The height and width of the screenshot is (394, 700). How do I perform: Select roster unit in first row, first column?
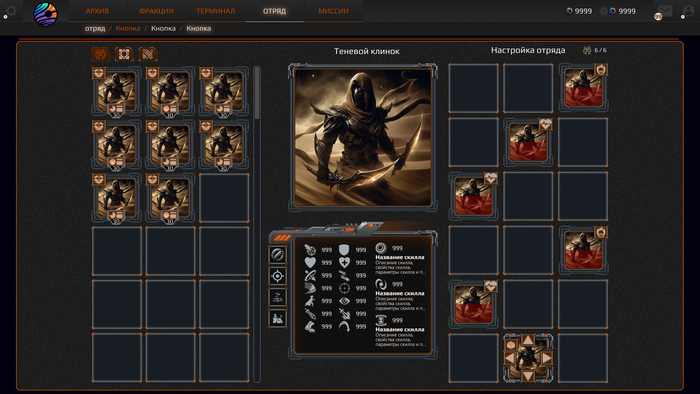117,91
